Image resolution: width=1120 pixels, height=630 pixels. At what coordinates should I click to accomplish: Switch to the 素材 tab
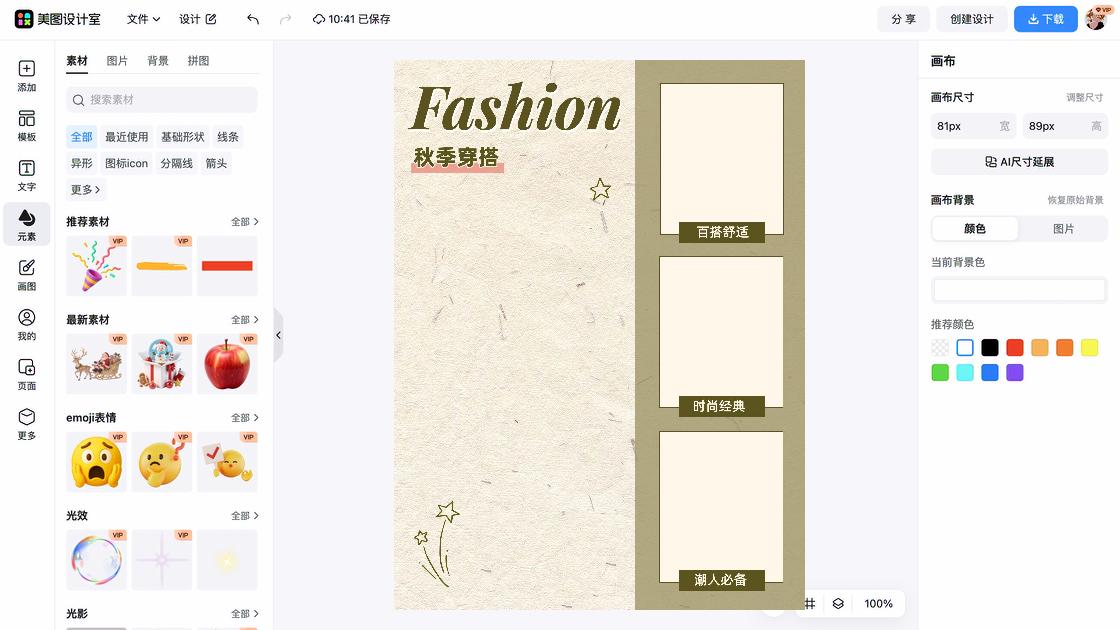coord(76,61)
